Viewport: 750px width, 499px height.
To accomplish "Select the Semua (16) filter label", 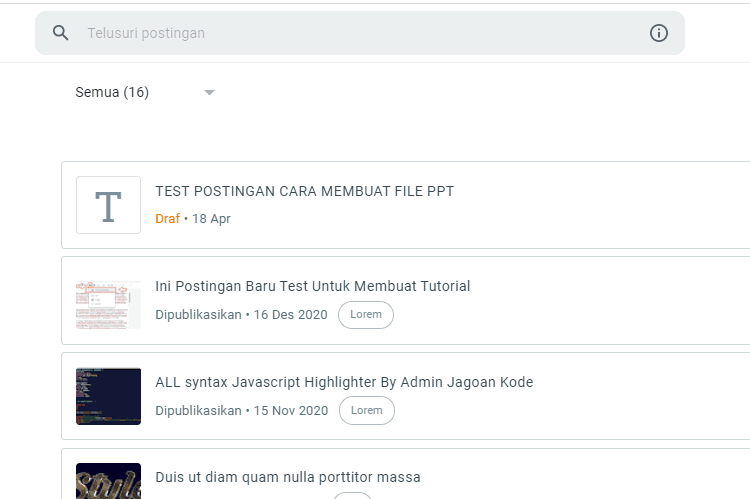I will (112, 92).
